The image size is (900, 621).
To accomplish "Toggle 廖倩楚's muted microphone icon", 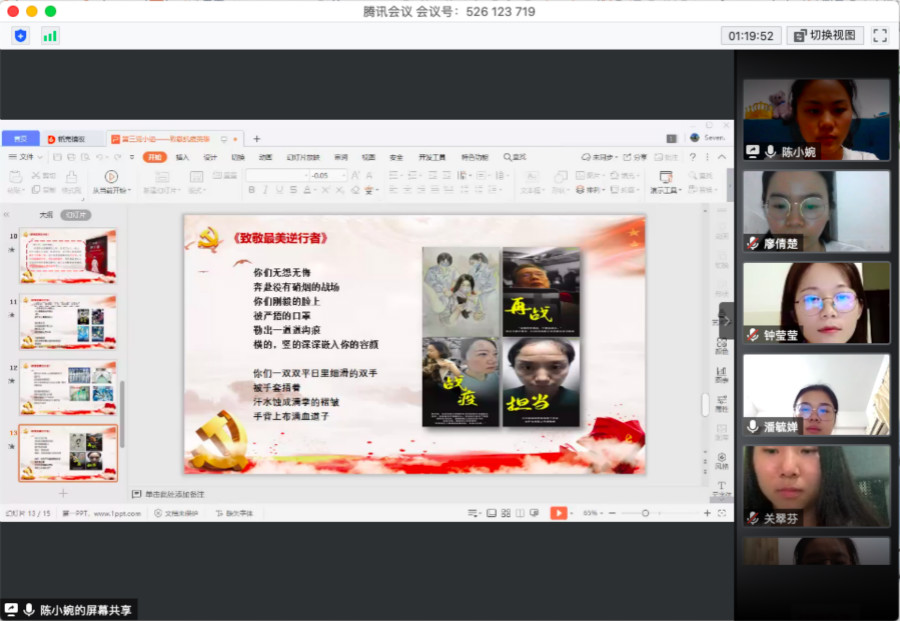I will [x=753, y=243].
